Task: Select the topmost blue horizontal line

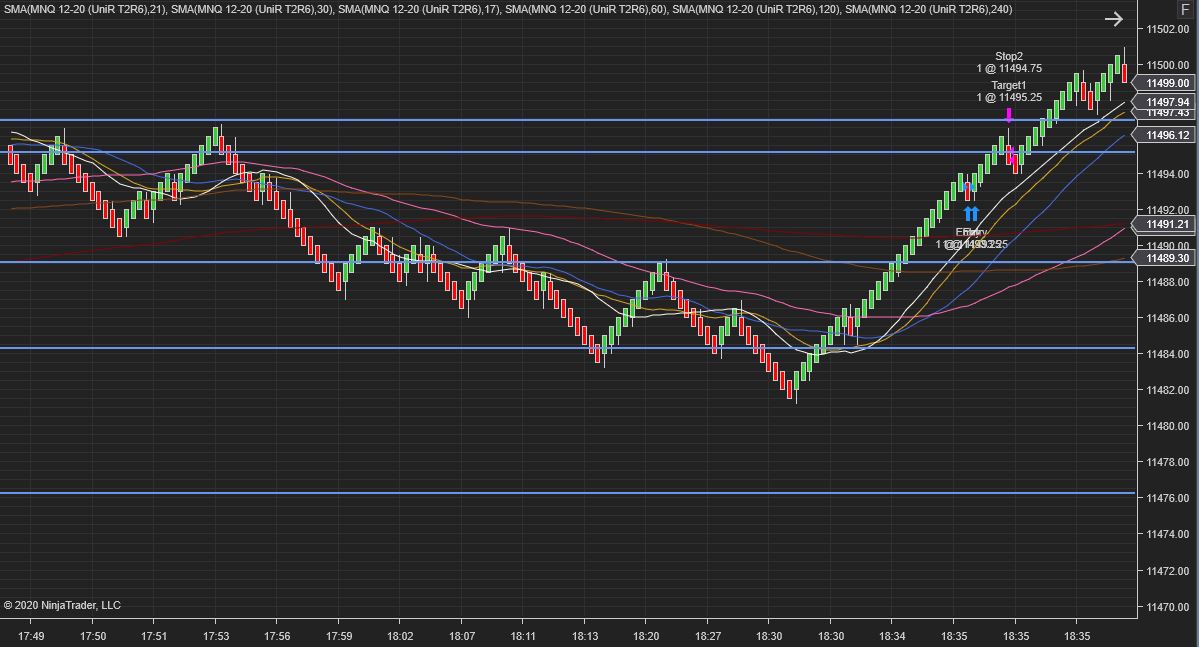Action: click(567, 120)
